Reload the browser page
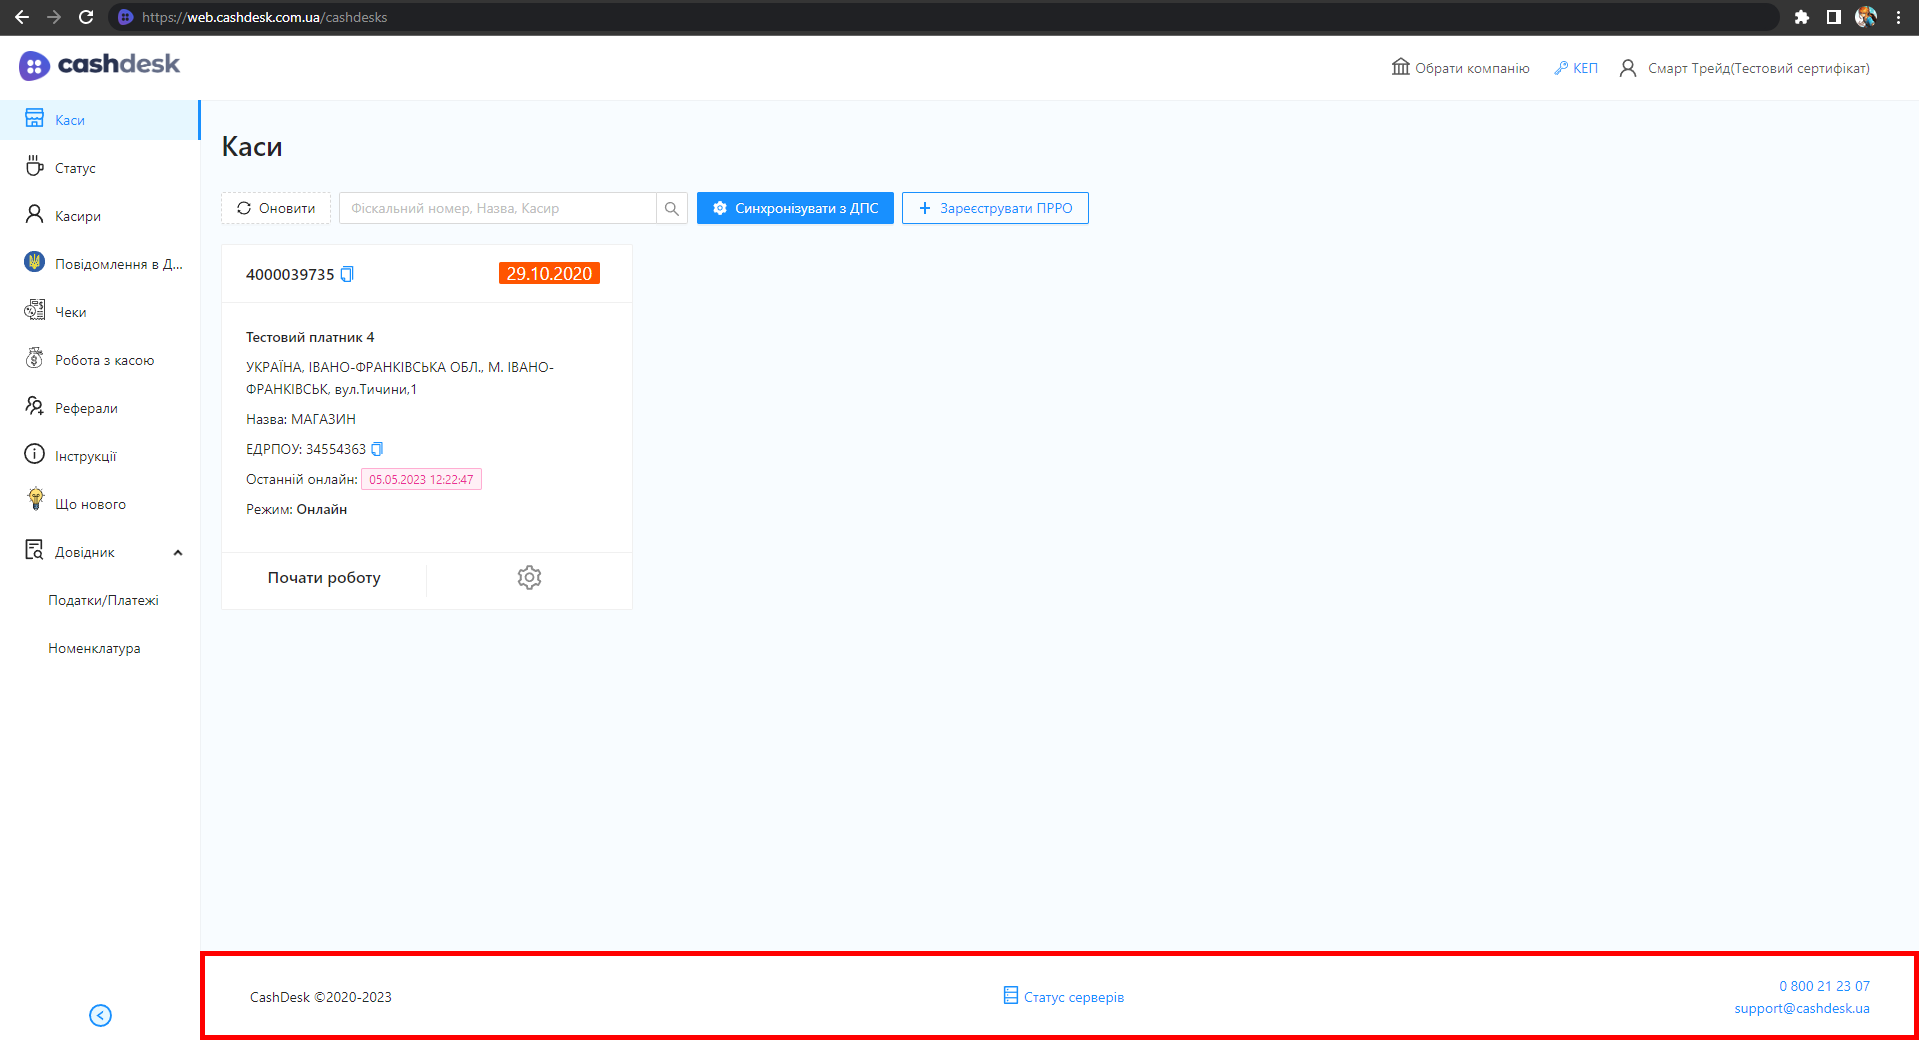This screenshot has height=1040, width=1919. coord(86,17)
